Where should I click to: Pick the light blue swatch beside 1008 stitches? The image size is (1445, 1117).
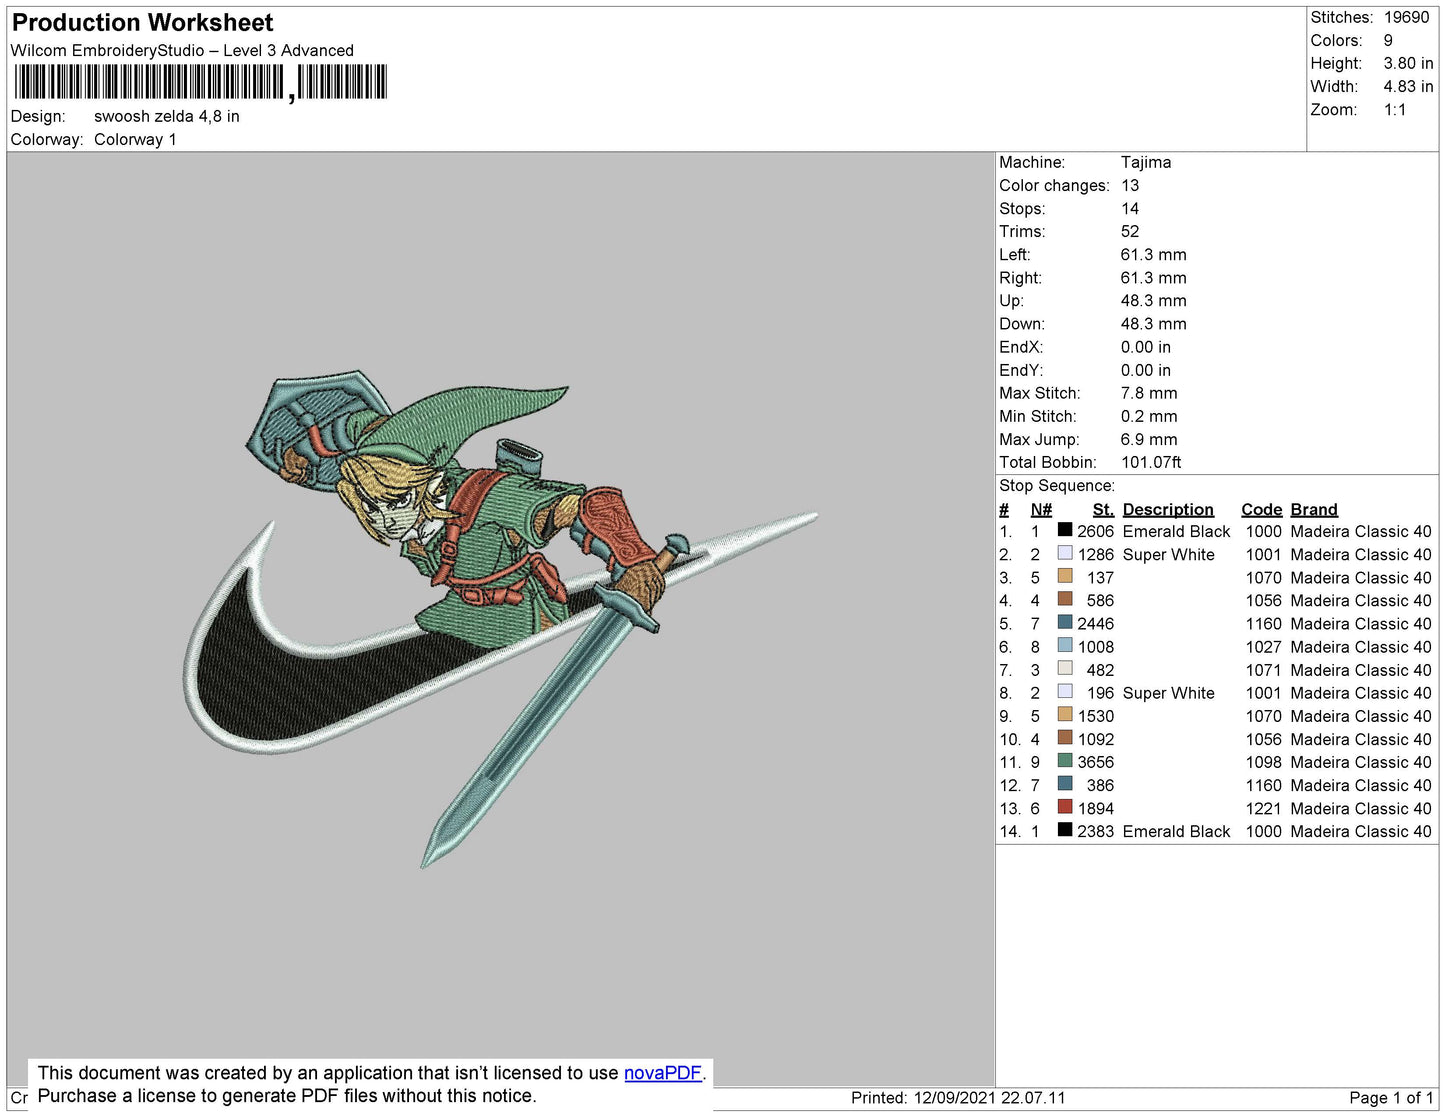click(1065, 646)
